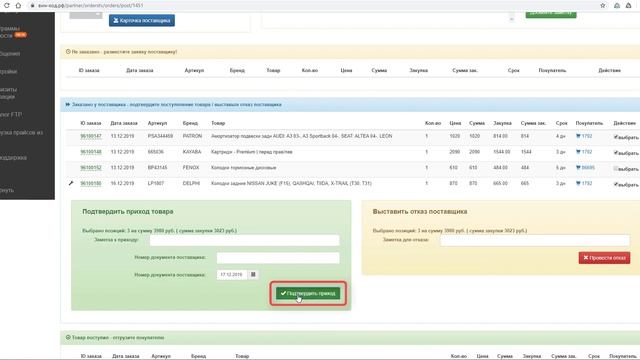
Task: Click brand cell PATRON
Action: (192, 136)
